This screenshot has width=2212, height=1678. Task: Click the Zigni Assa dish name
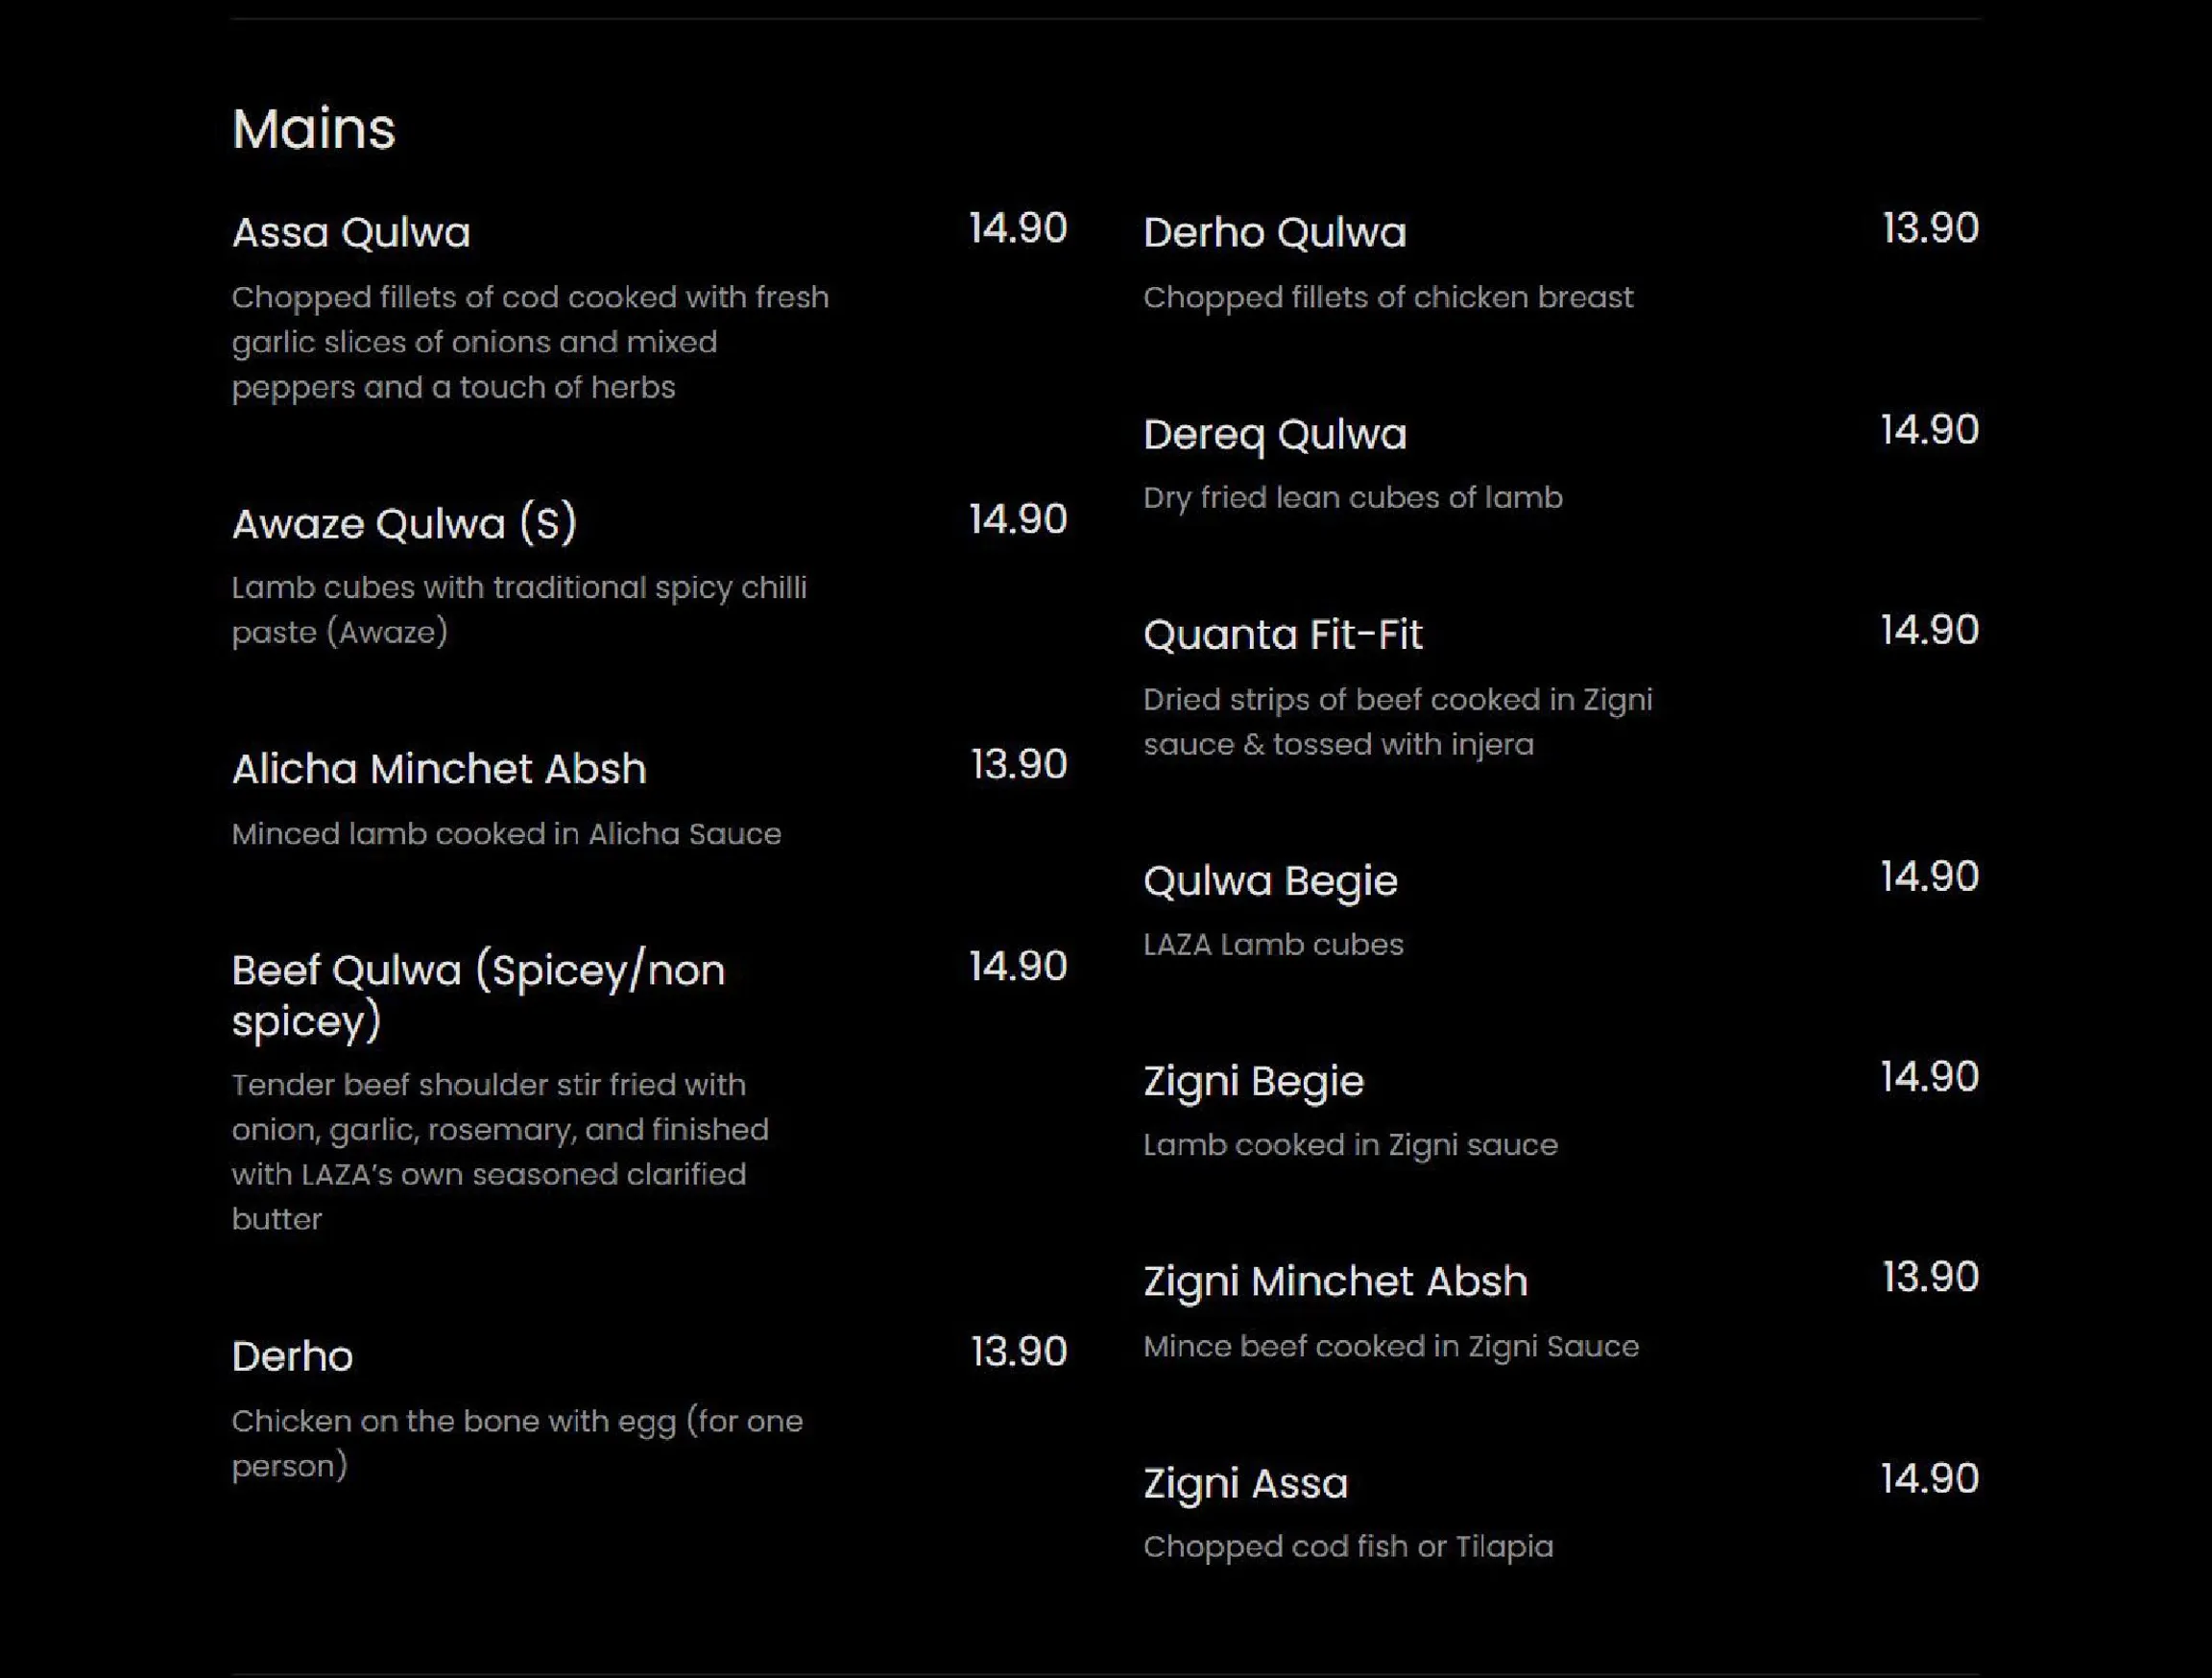1246,1483
